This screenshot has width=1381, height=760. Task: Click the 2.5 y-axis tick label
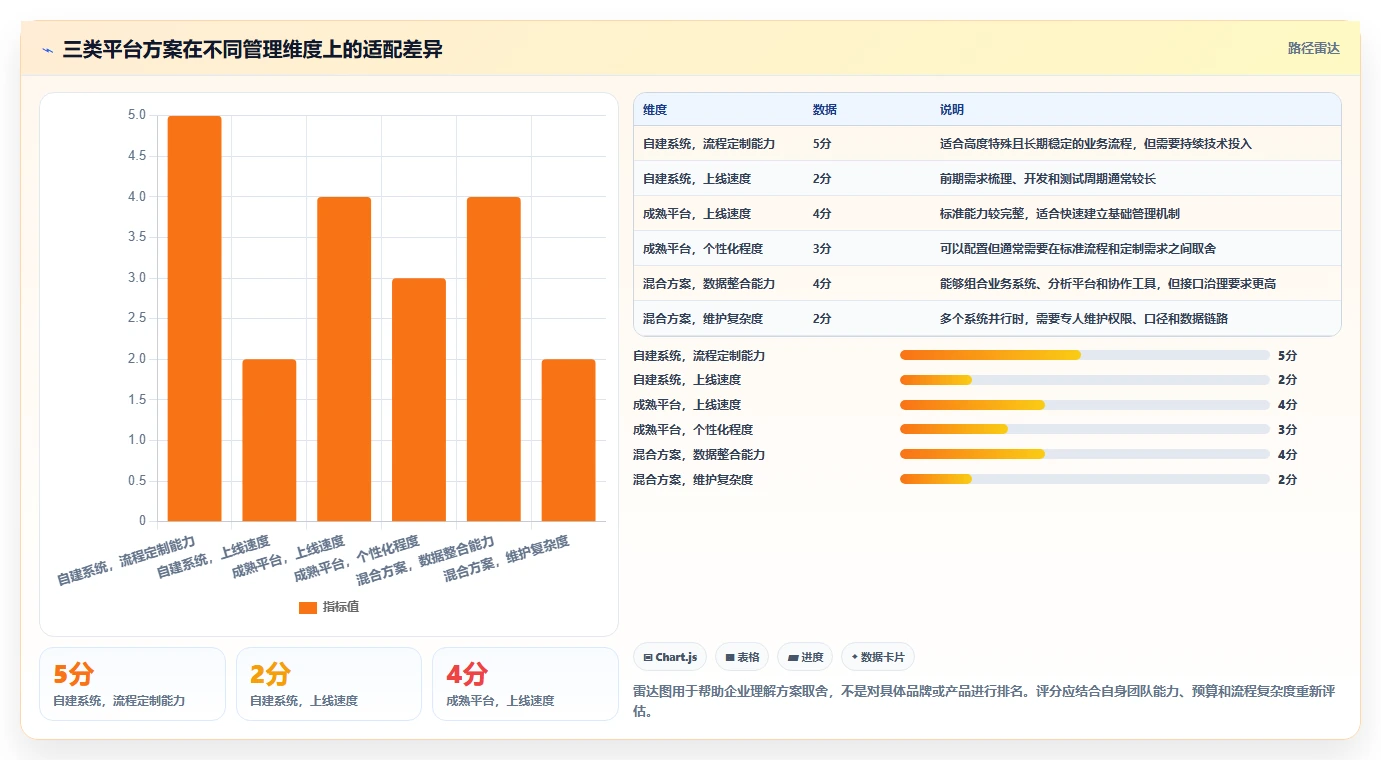pos(137,318)
